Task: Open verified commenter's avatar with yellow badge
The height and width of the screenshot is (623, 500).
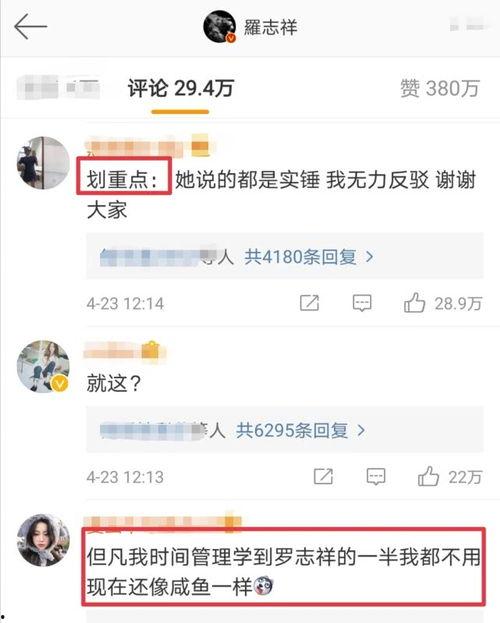Action: pos(43,367)
